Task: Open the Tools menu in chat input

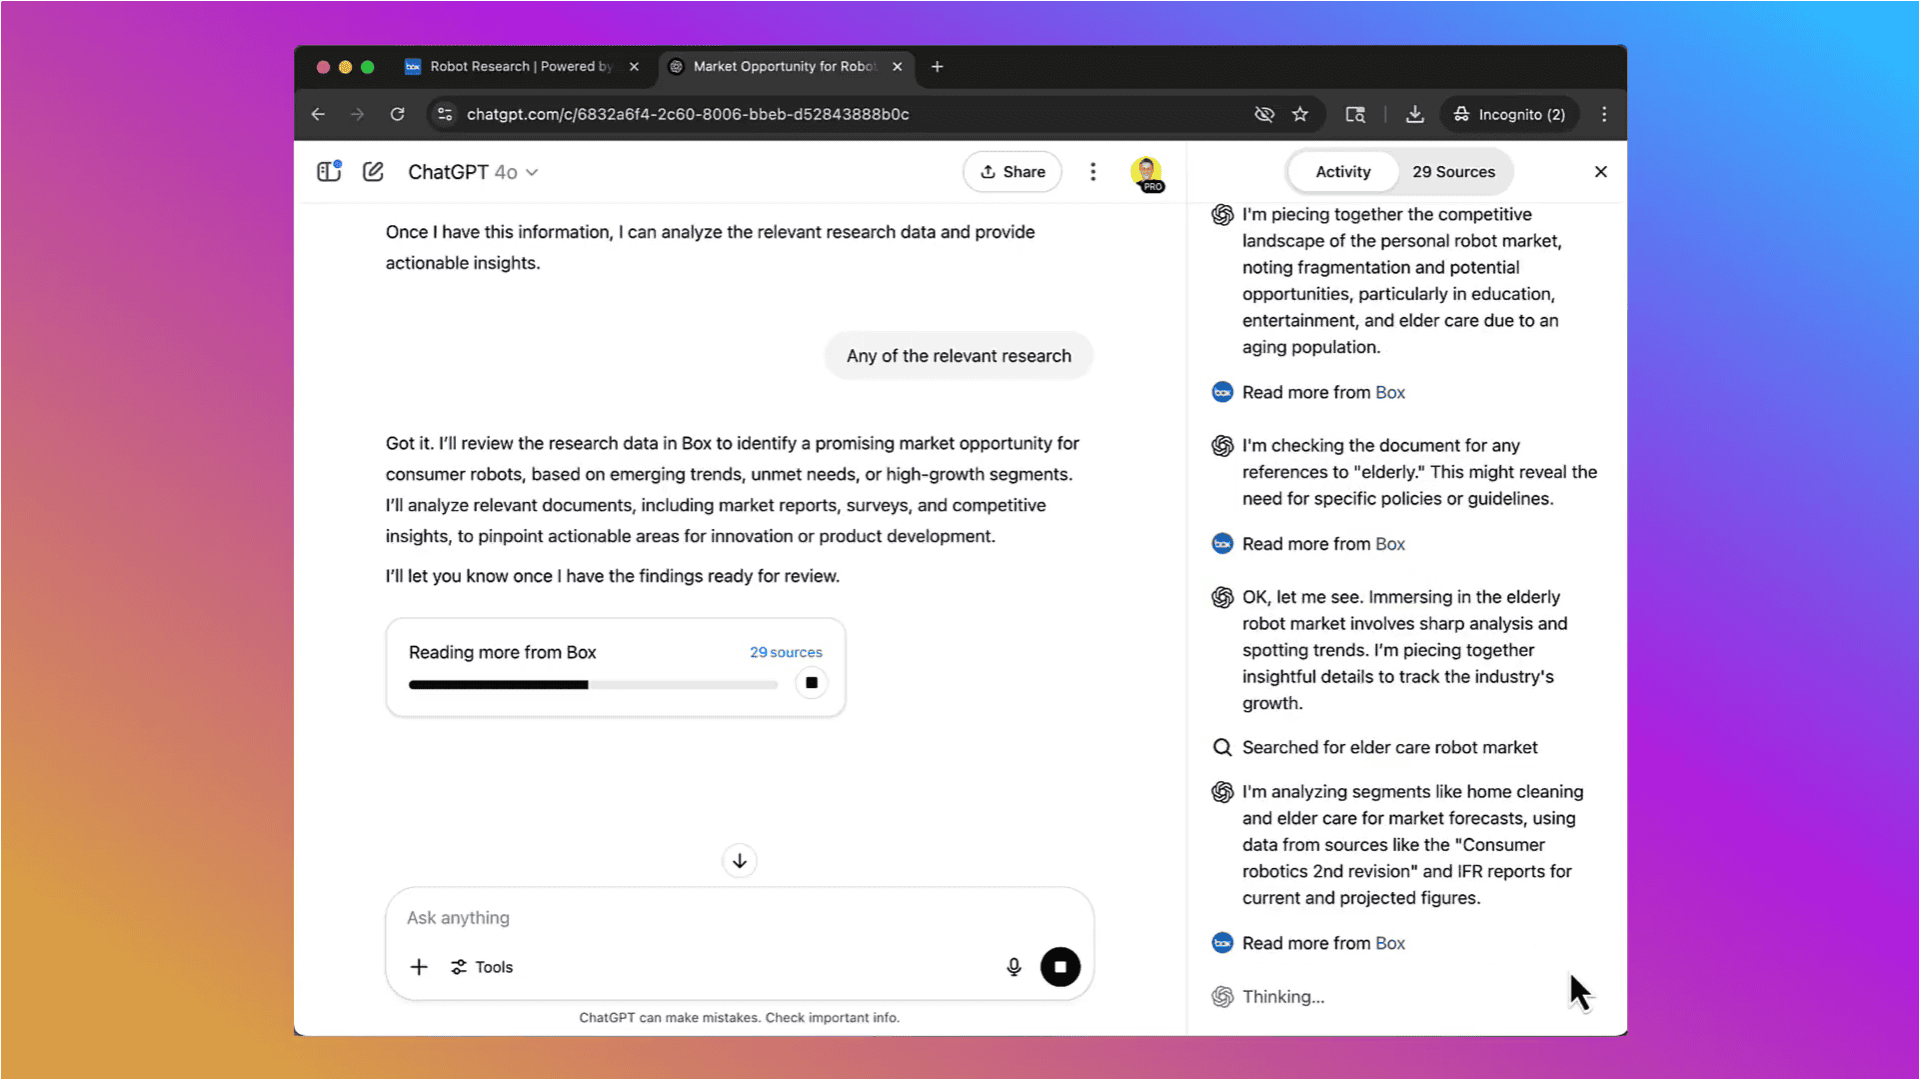Action: pyautogui.click(x=482, y=966)
